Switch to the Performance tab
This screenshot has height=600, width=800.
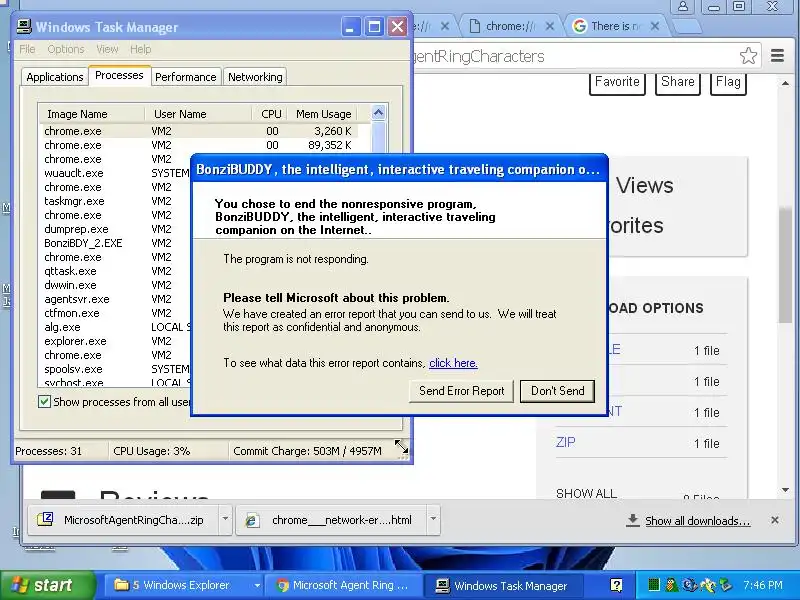click(186, 77)
